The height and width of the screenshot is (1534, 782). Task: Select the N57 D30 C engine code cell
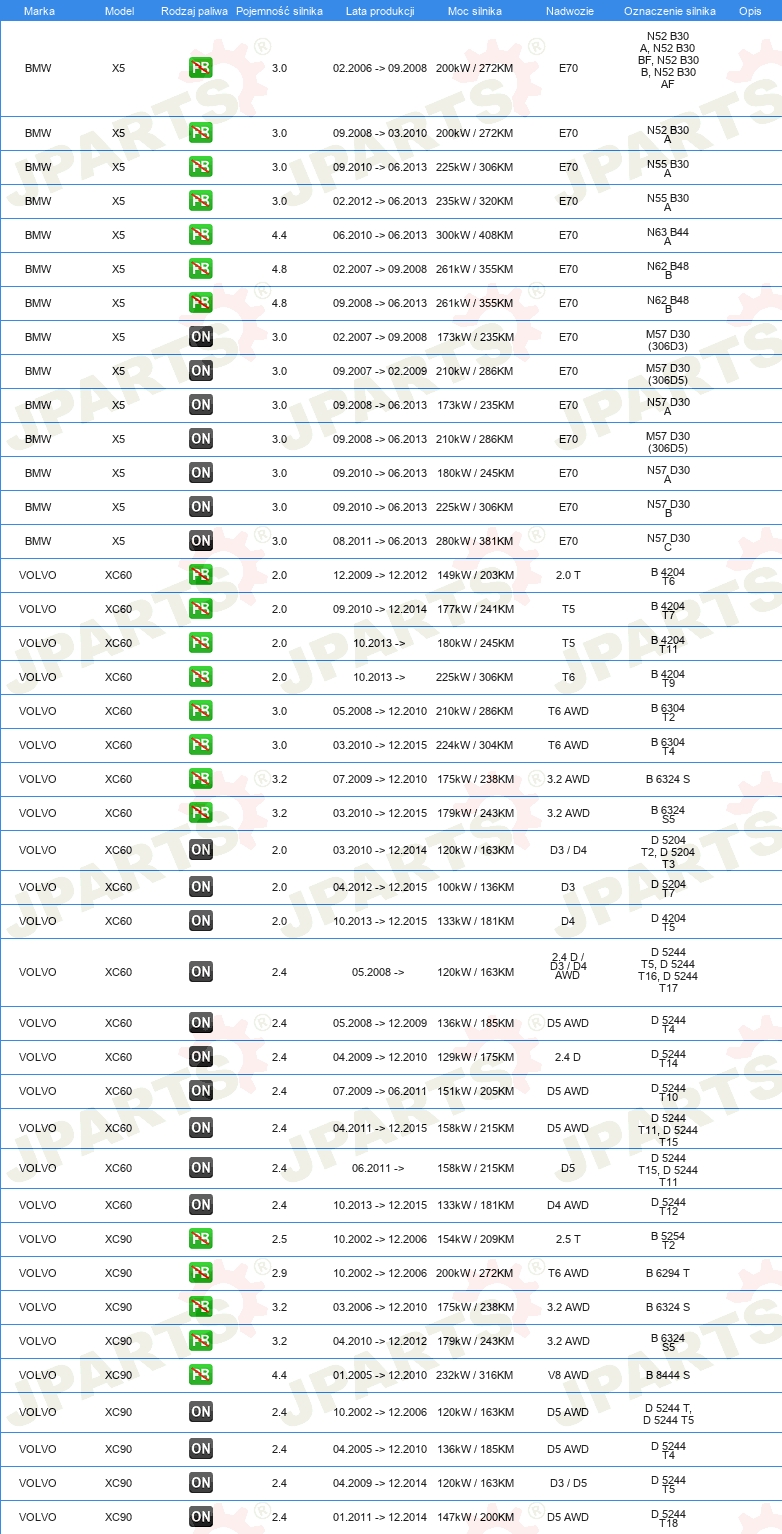(668, 541)
